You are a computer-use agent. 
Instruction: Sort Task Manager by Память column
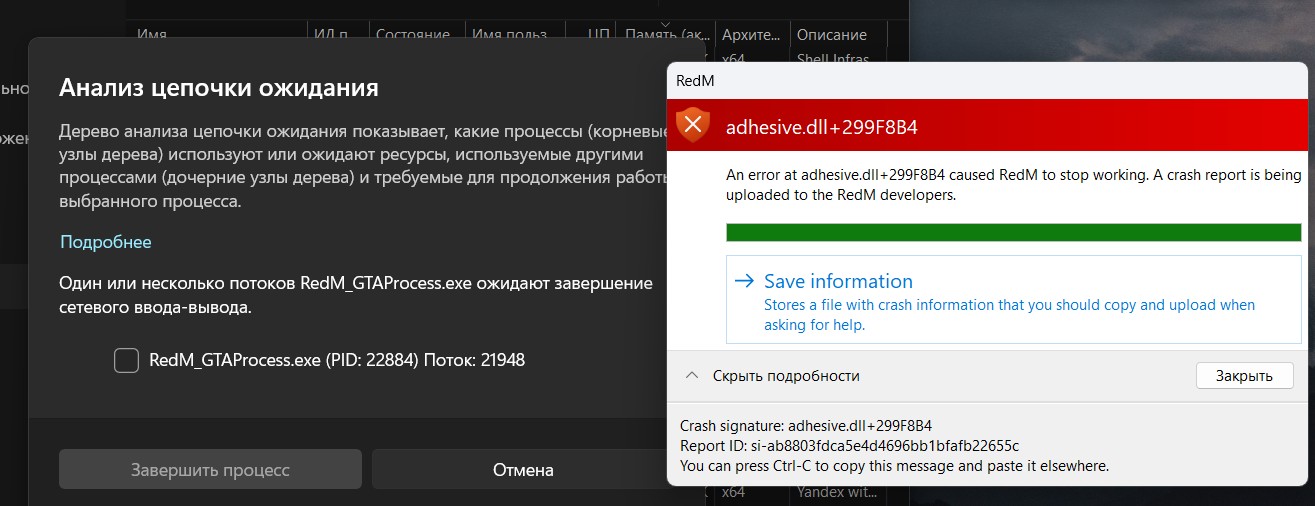click(666, 35)
